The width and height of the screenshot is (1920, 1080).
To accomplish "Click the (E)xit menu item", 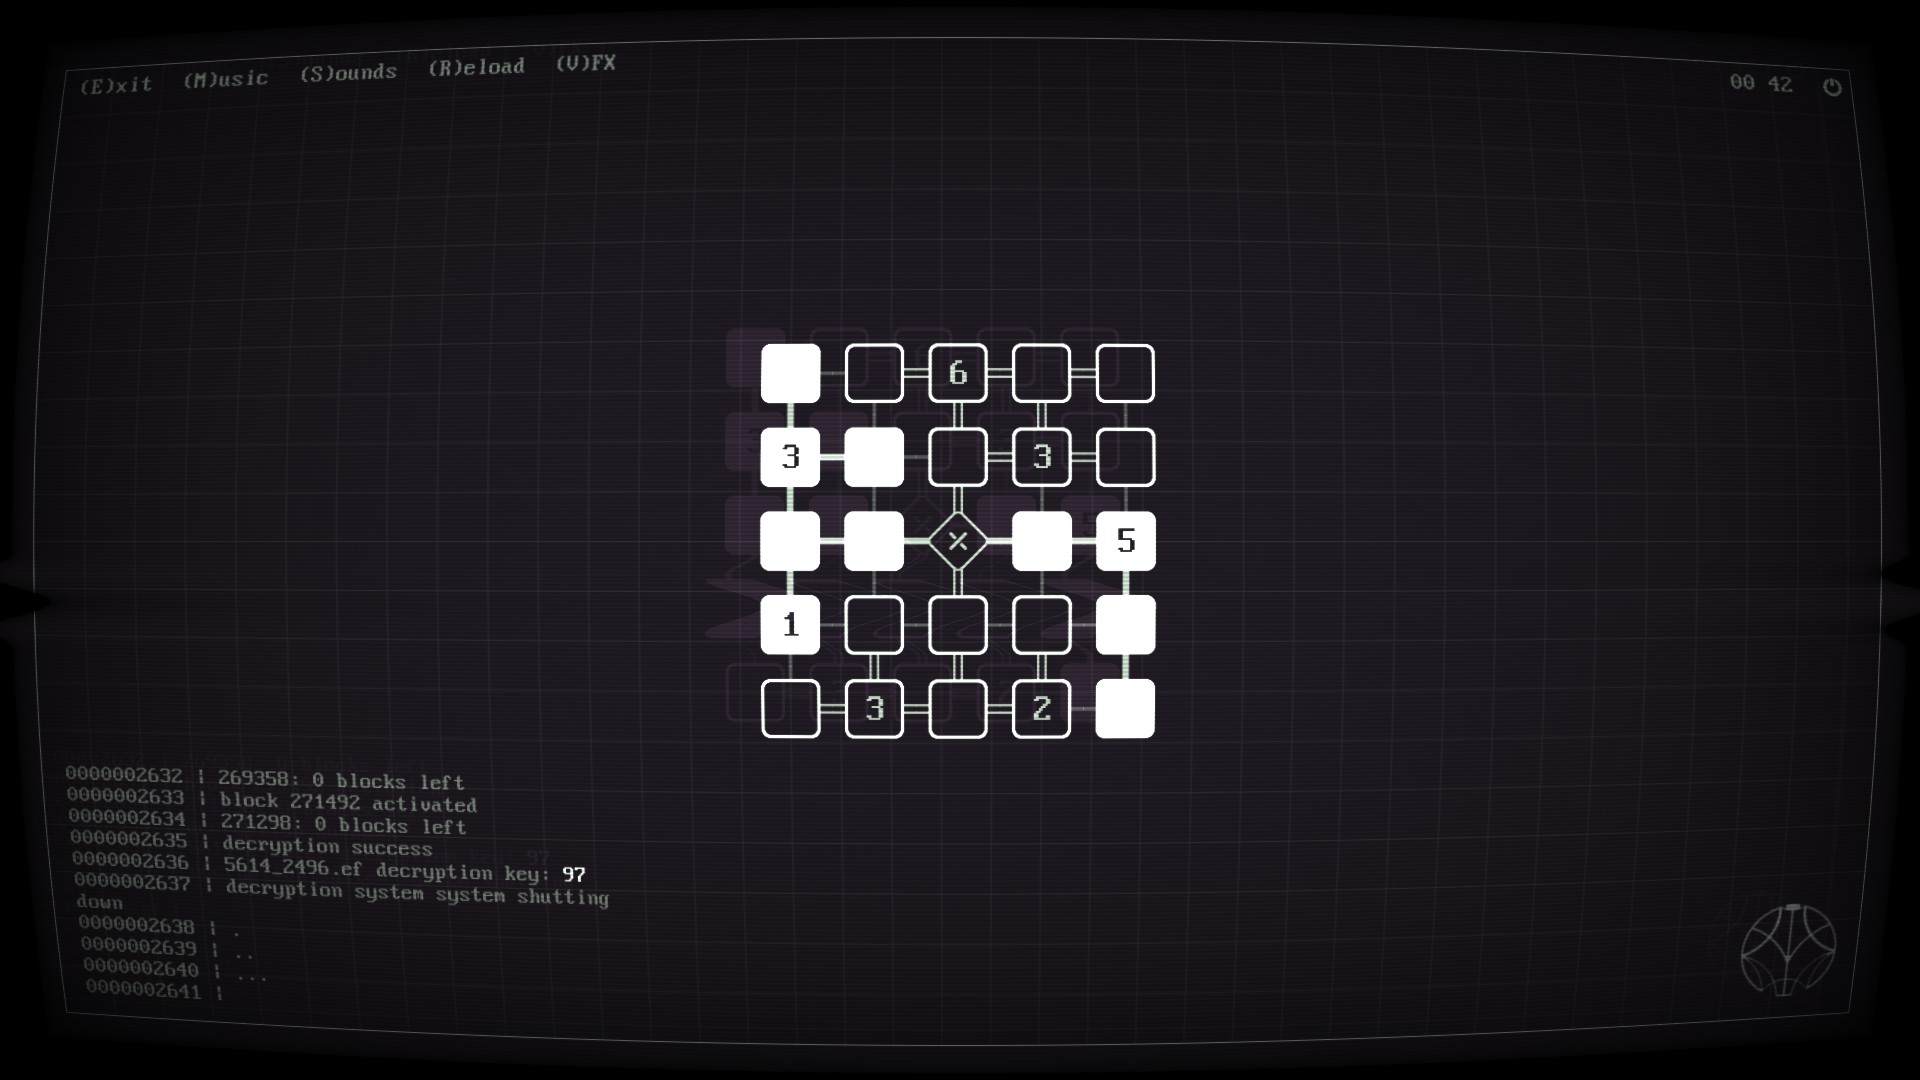I will pos(116,85).
